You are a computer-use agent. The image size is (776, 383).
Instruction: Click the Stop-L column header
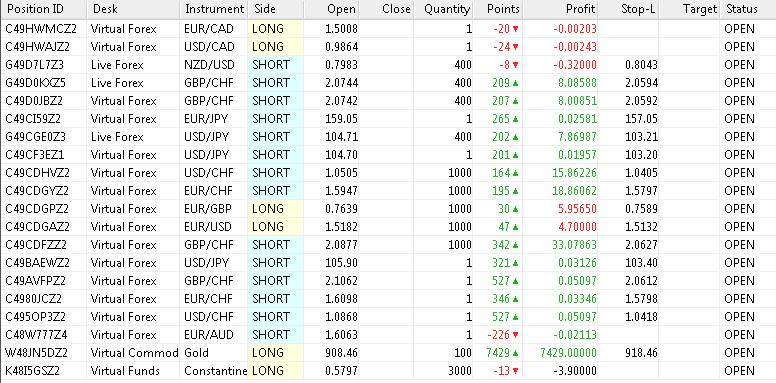(629, 9)
